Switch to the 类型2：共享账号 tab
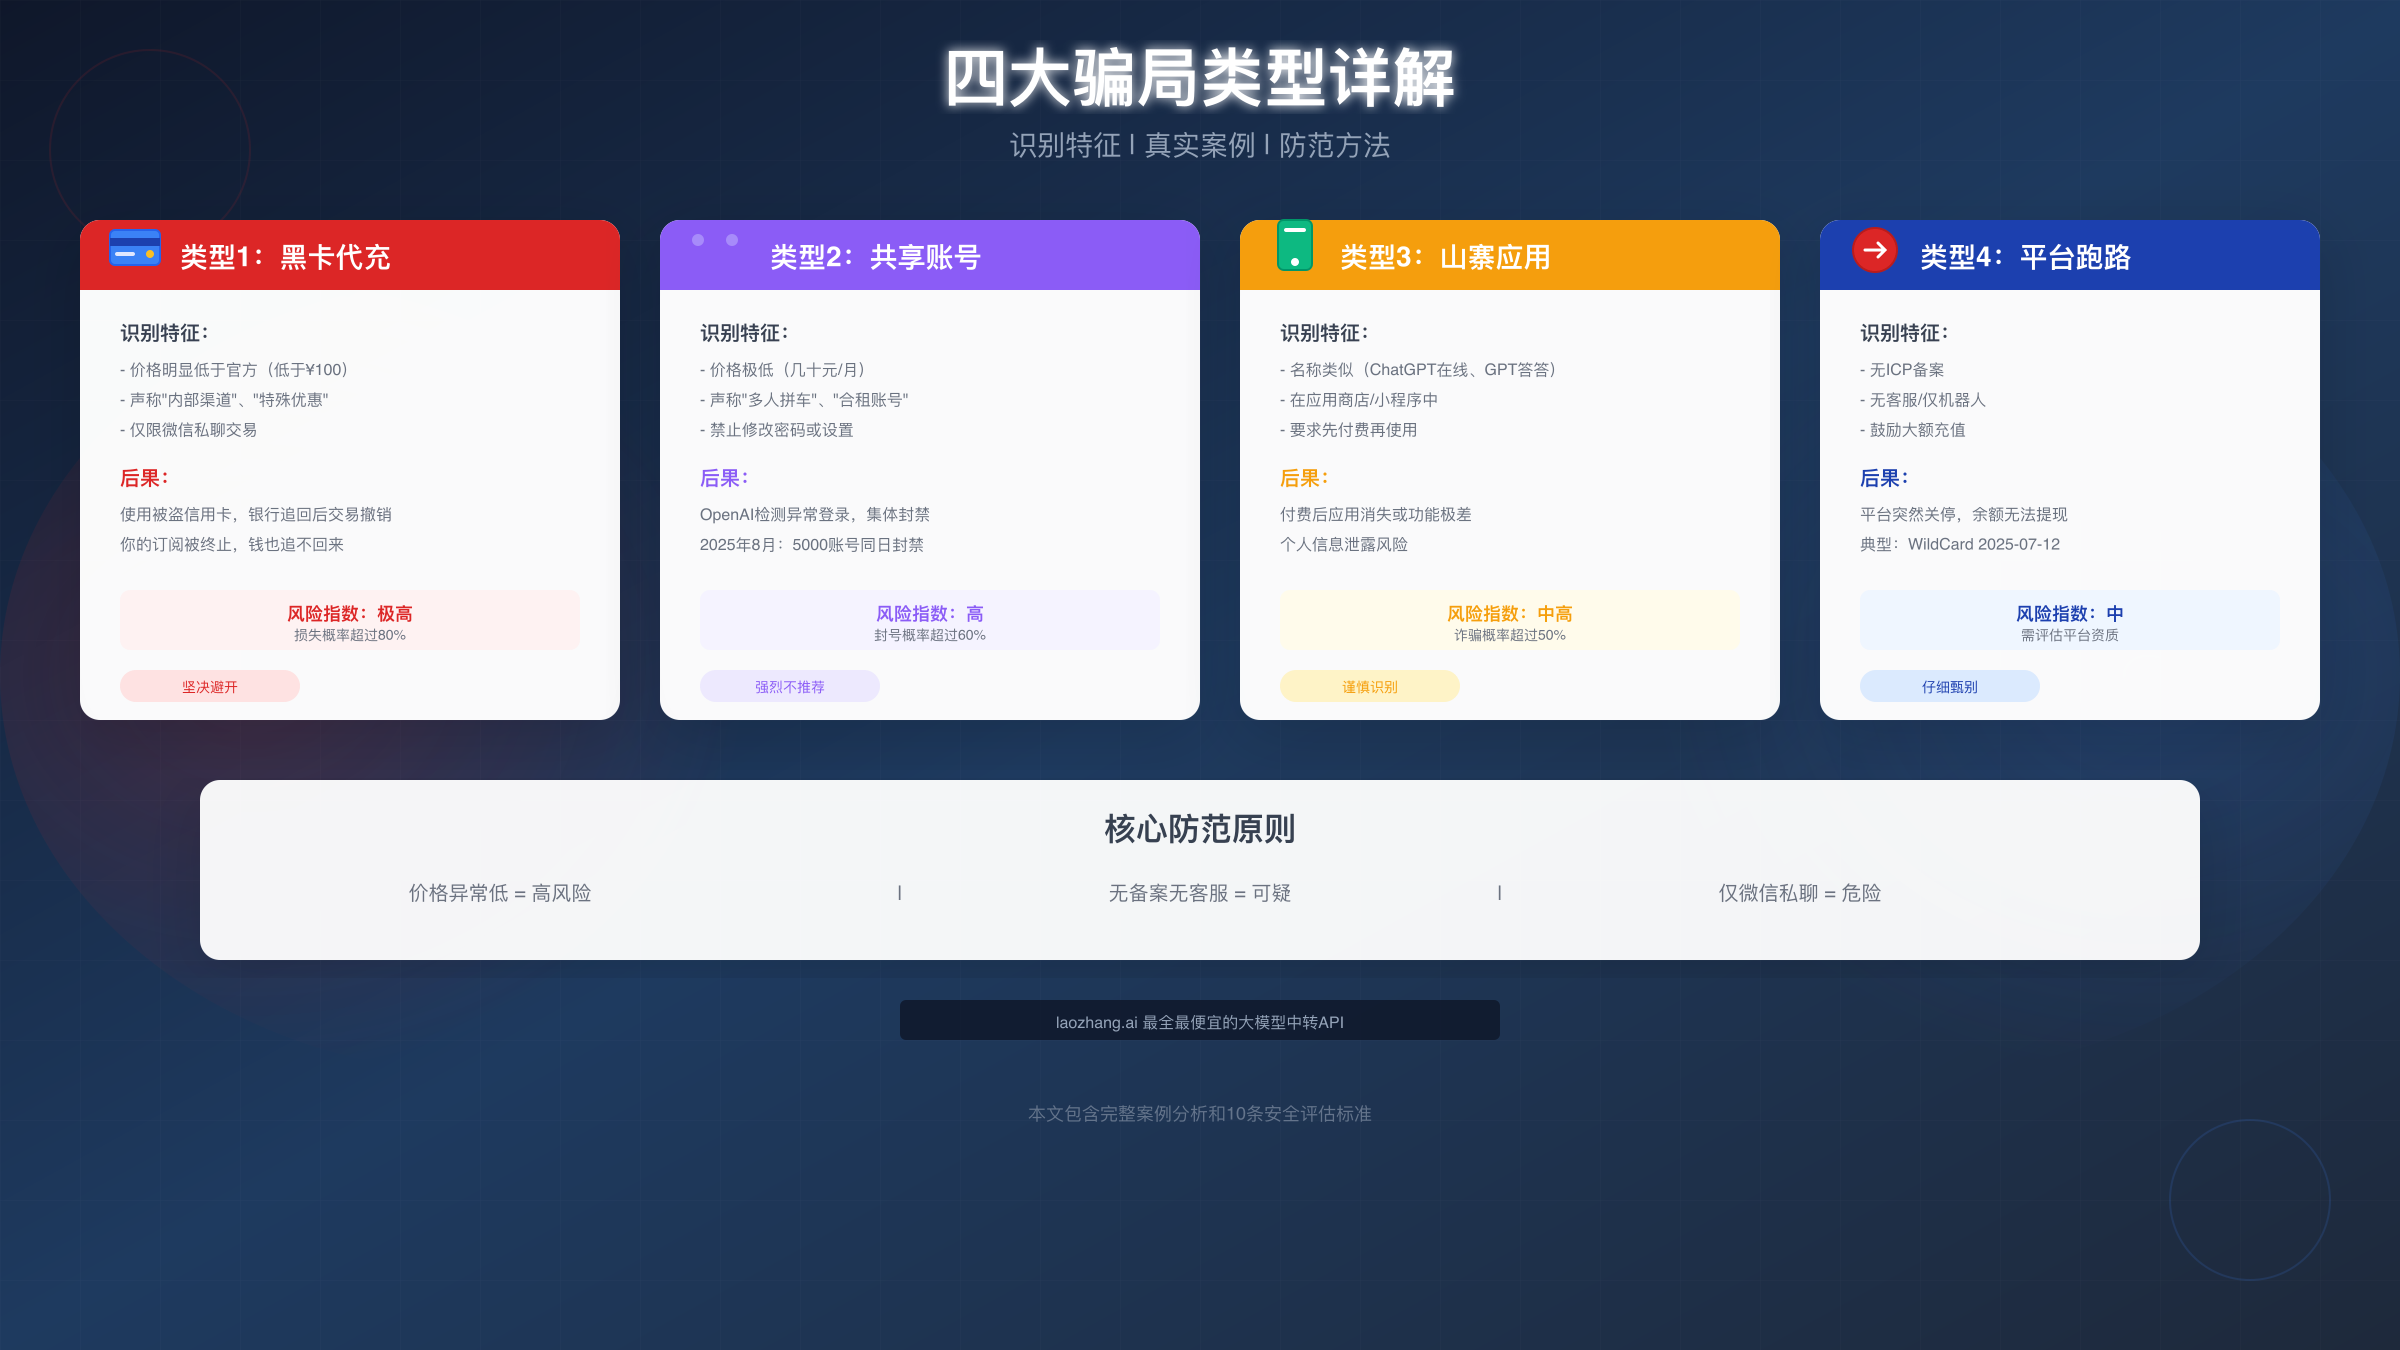Viewport: 2400px width, 1350px height. 929,256
